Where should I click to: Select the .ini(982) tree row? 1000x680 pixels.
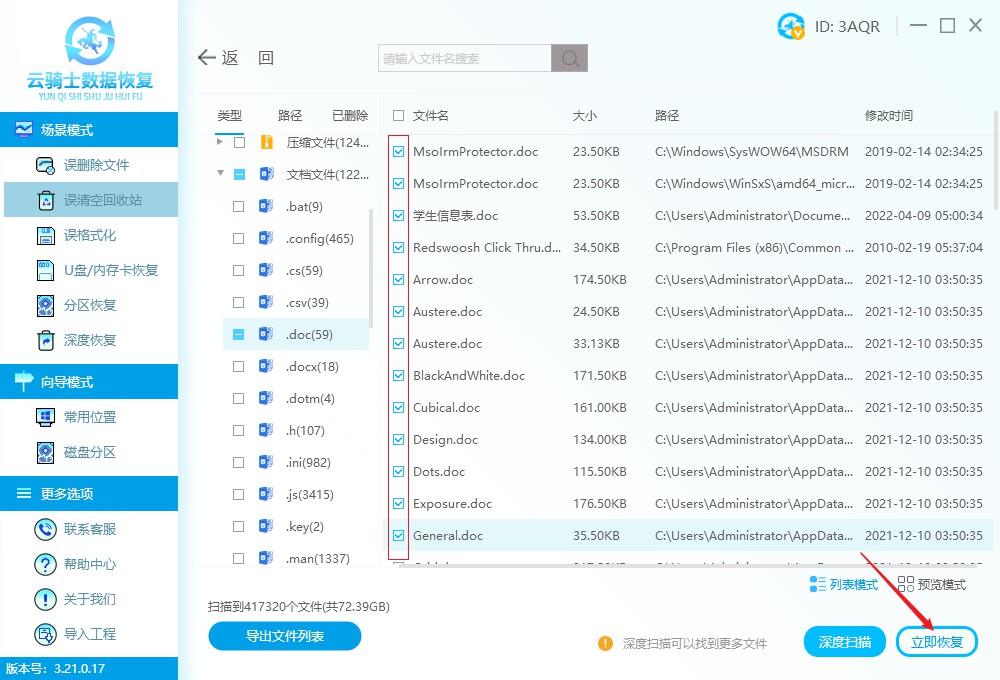296,462
